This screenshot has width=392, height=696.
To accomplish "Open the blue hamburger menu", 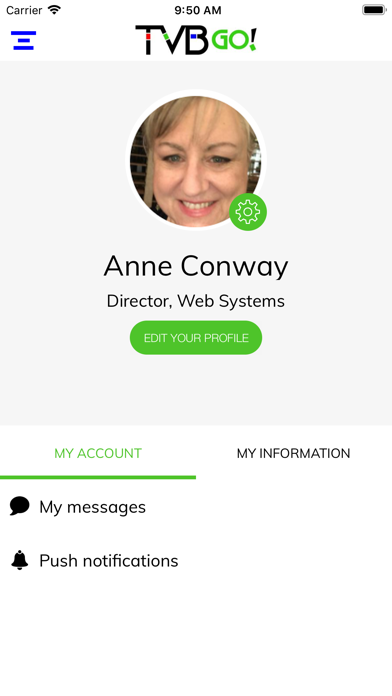I will click(x=24, y=40).
